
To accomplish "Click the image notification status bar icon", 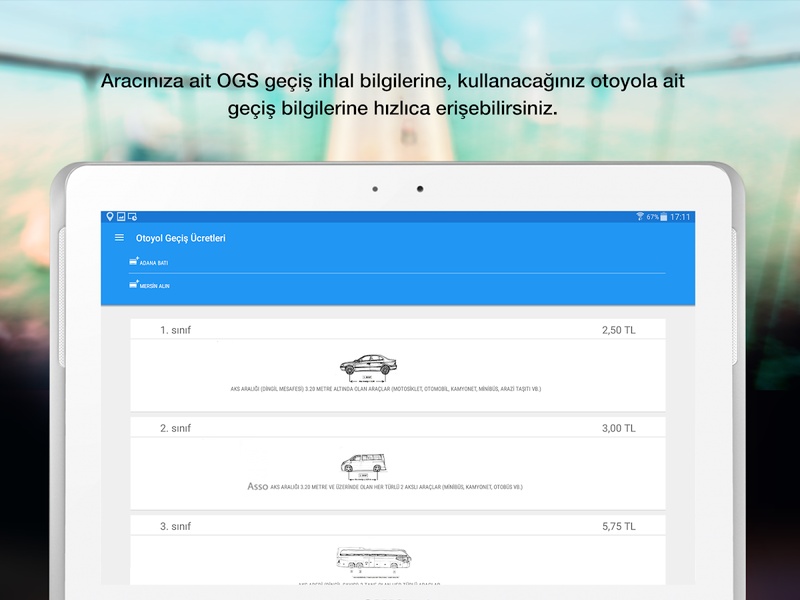I will 121,216.
